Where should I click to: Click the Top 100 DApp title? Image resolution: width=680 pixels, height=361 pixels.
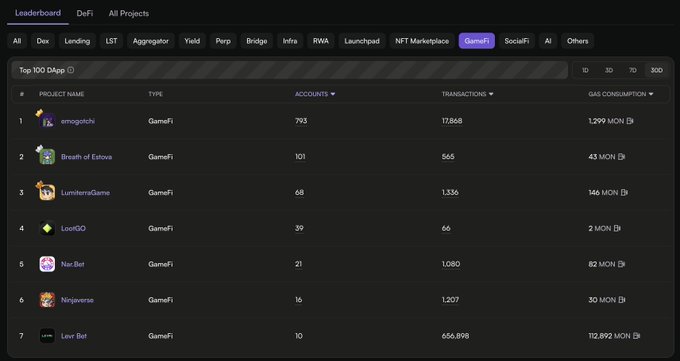(x=42, y=70)
